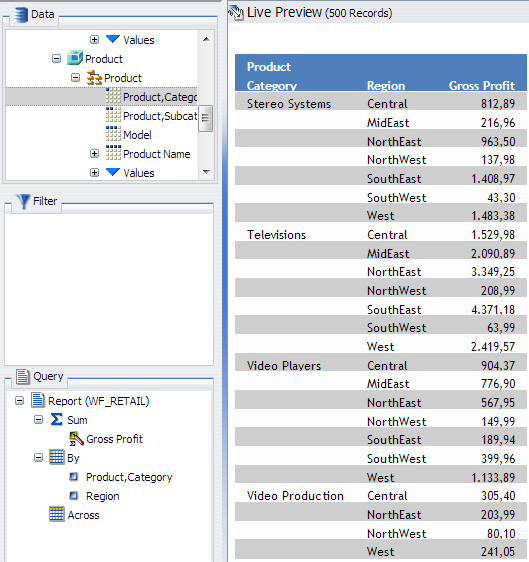This screenshot has width=529, height=562.
Task: Select the Model field
Action: [x=137, y=135]
